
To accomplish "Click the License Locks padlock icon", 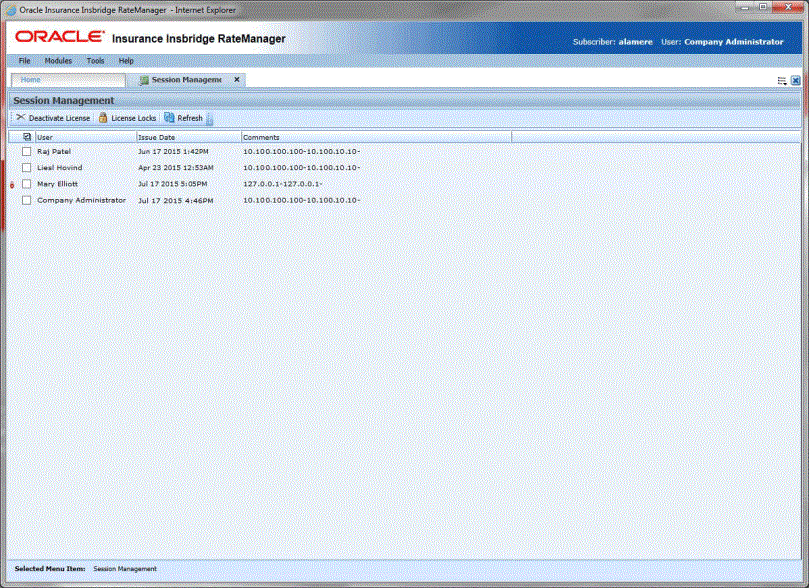I will tap(104, 116).
